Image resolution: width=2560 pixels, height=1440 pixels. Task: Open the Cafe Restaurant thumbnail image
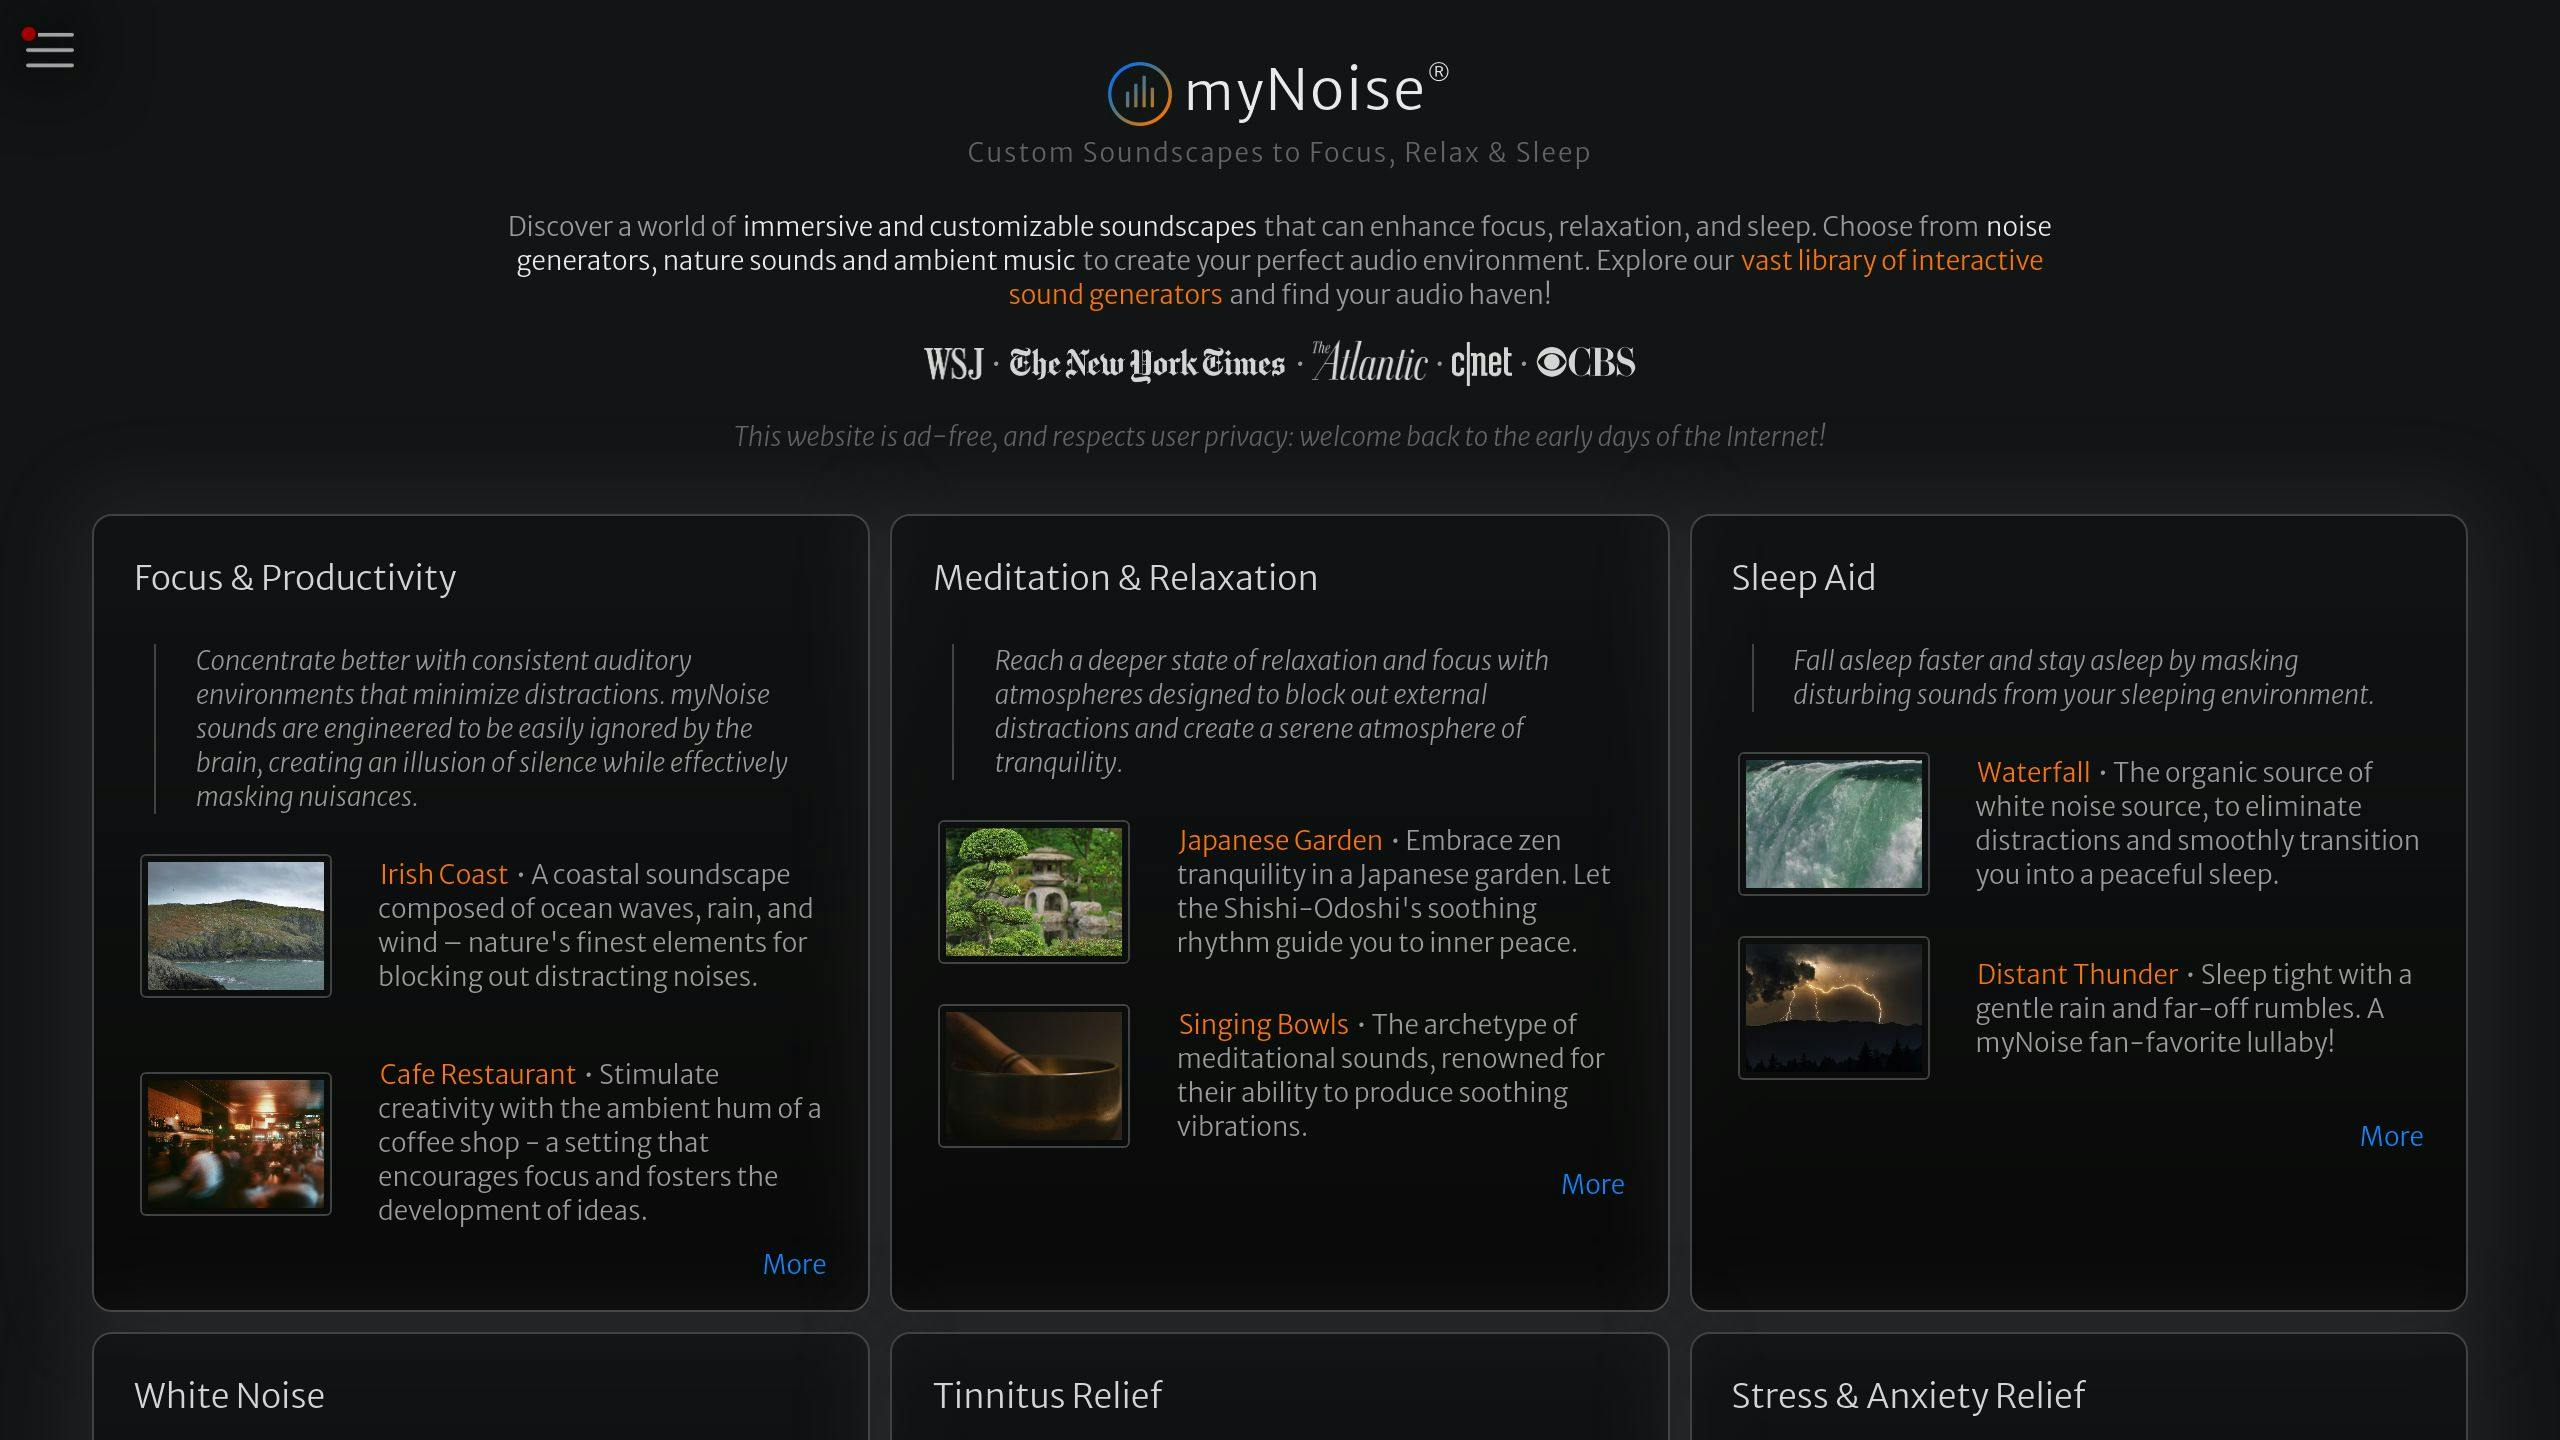(236, 1144)
